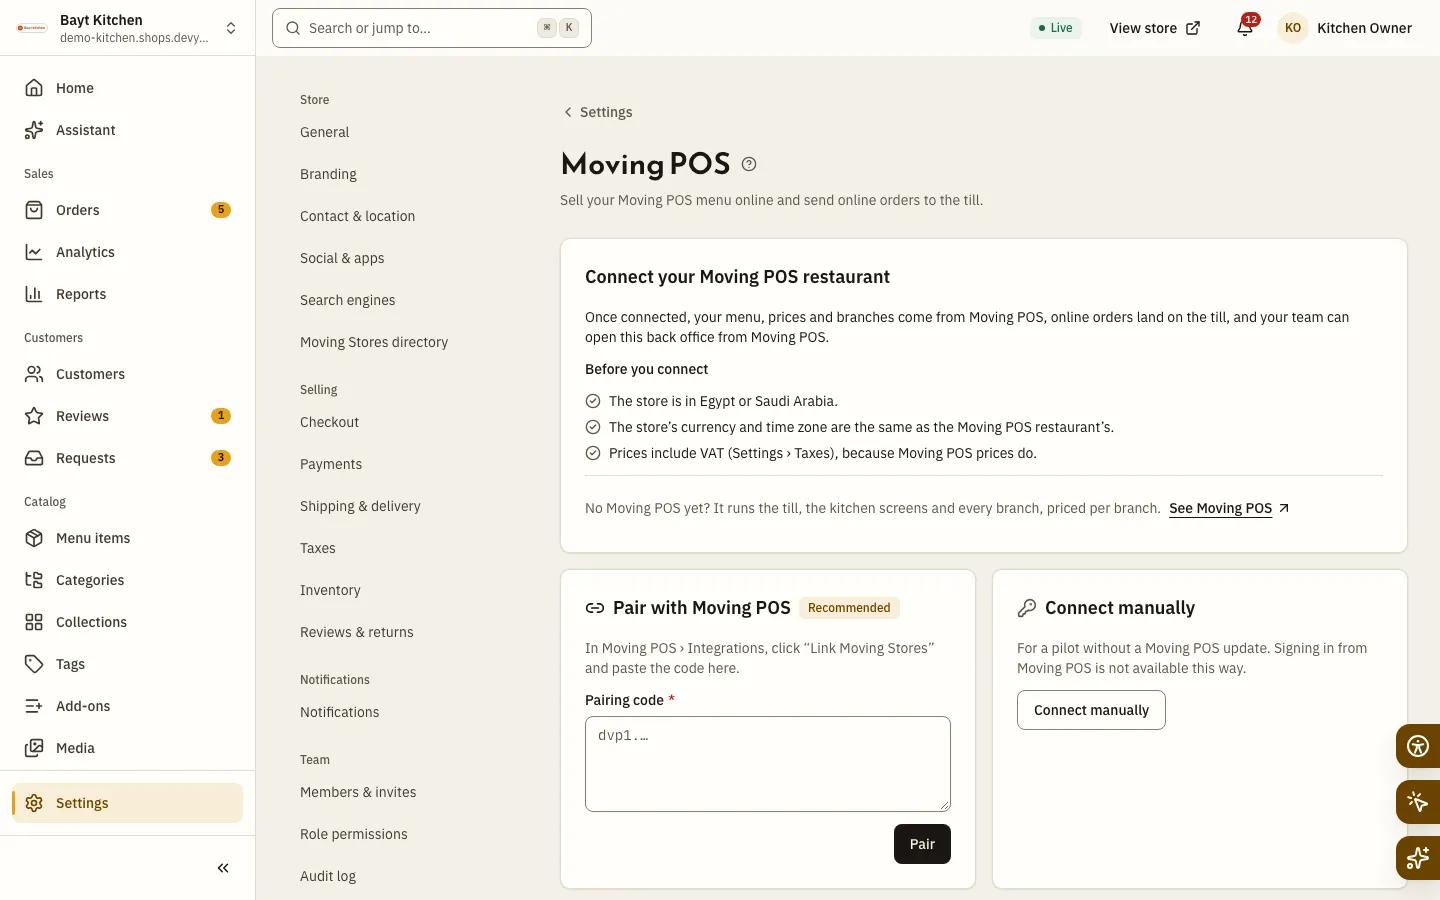Click the Live status badge
This screenshot has height=900, width=1440.
(x=1056, y=28)
